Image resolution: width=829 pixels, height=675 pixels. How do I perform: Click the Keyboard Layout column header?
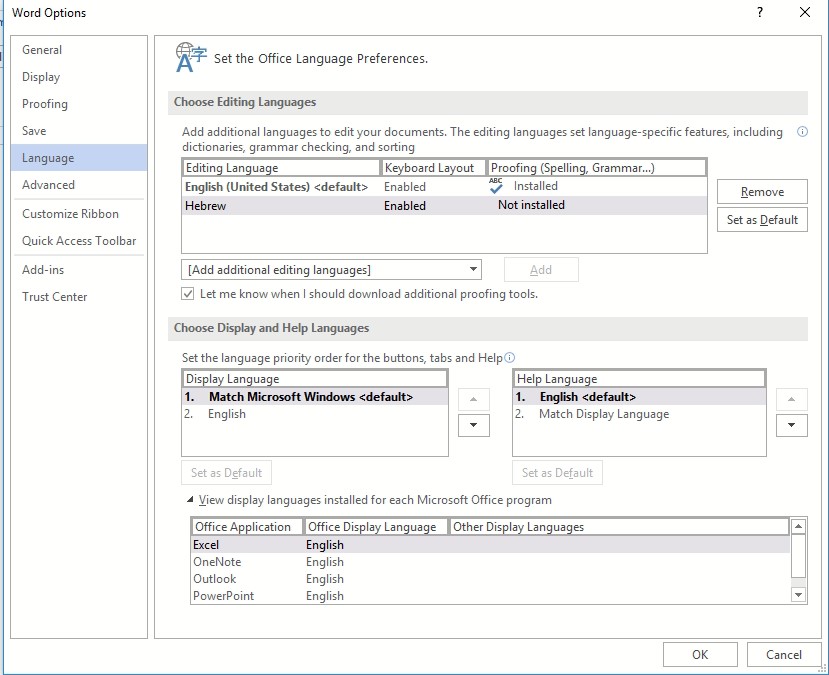pos(434,168)
